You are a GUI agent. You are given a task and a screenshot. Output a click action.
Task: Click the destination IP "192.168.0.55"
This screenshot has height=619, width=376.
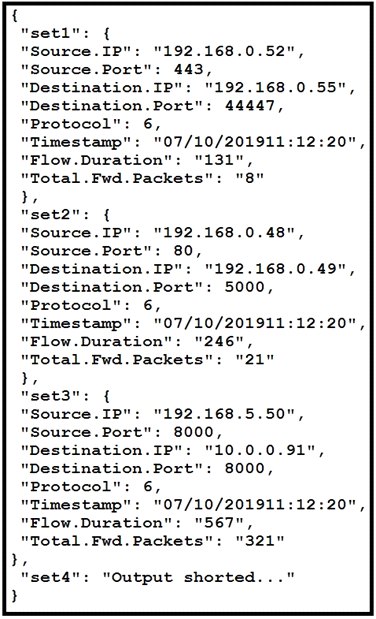click(x=275, y=87)
